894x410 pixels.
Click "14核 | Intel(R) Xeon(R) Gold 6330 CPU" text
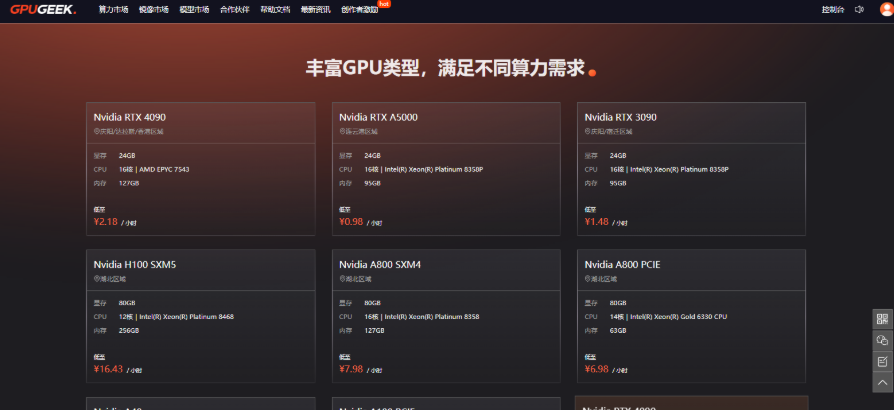click(668, 317)
